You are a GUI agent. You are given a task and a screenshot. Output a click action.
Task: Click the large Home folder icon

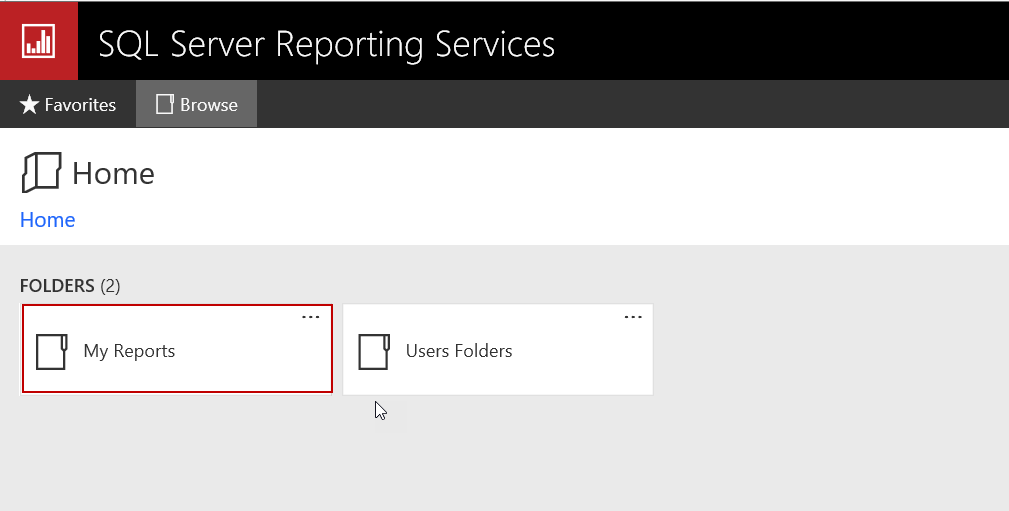pos(41,173)
